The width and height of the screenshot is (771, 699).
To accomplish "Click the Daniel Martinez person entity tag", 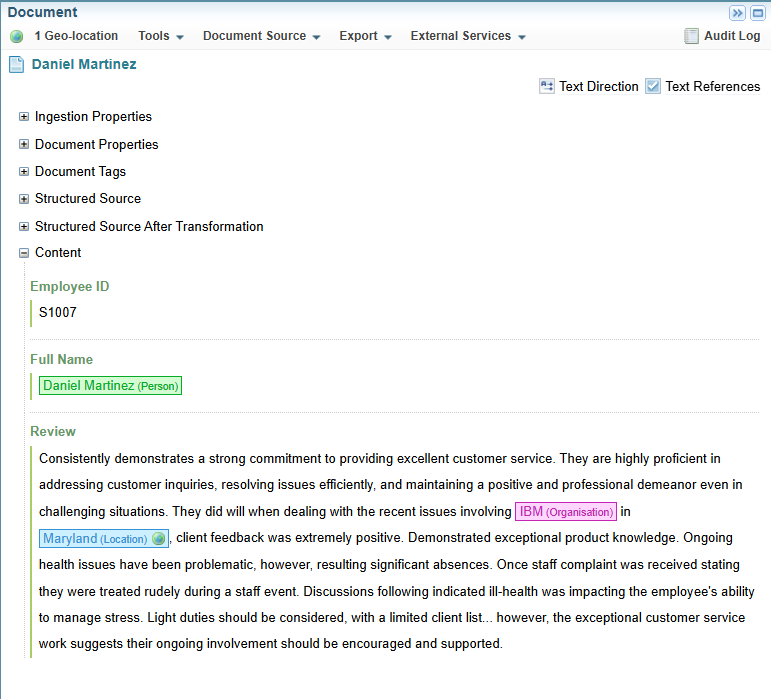I will tap(110, 386).
